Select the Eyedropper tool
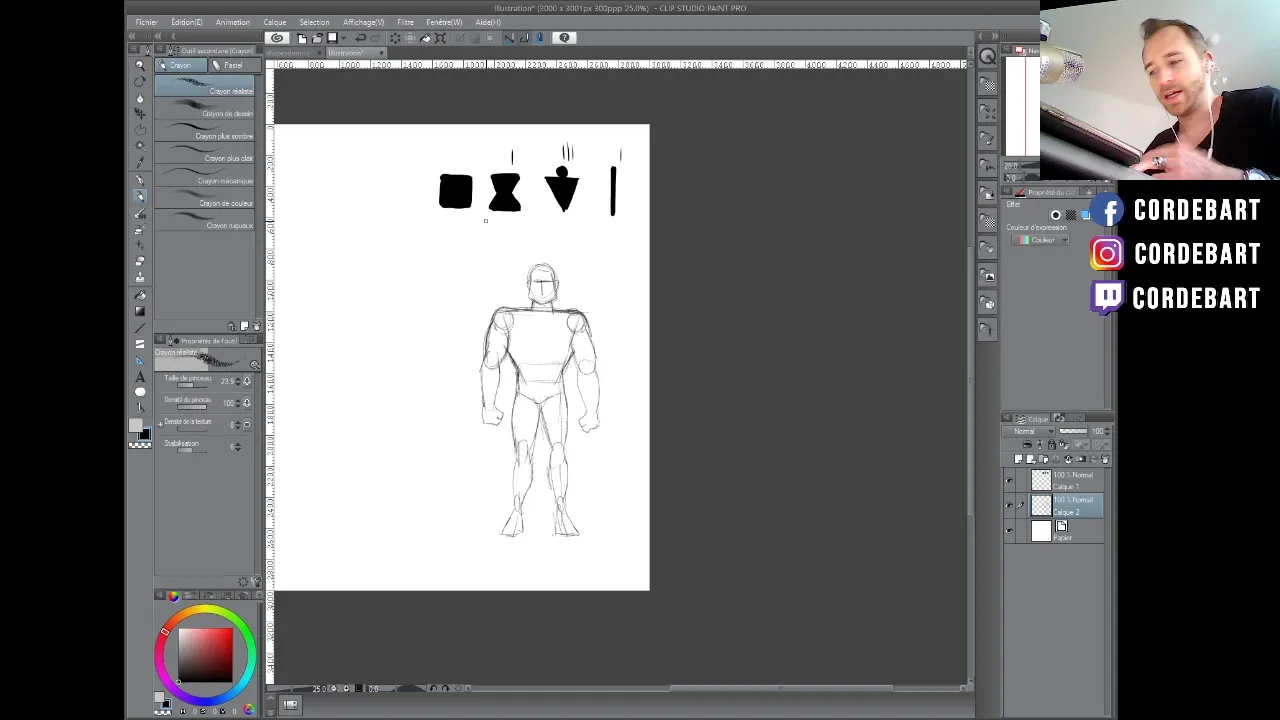 pyautogui.click(x=139, y=162)
